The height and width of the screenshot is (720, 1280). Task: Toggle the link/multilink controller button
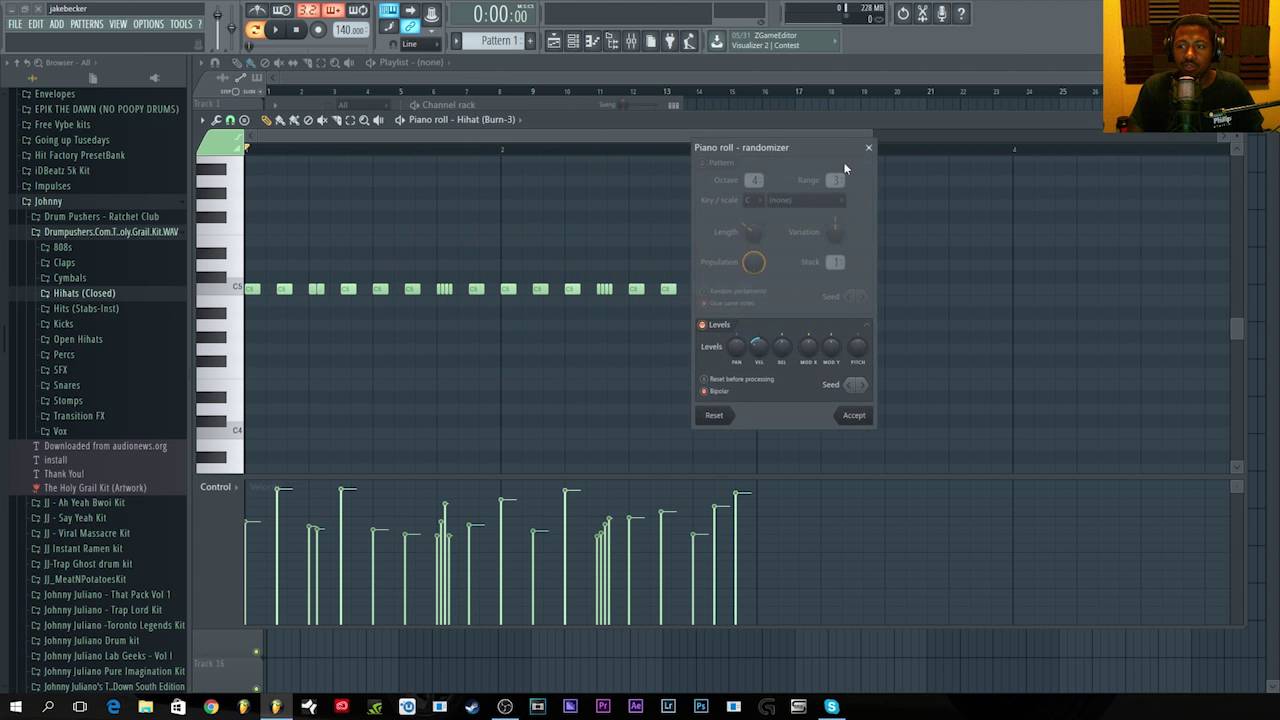(x=410, y=27)
